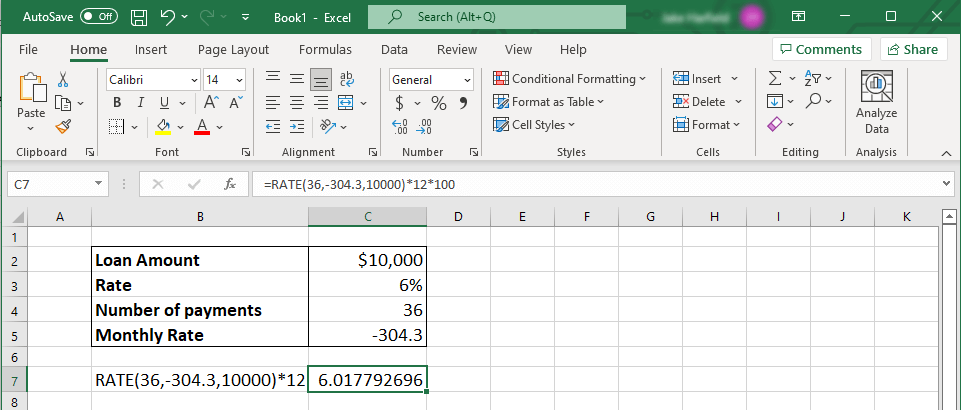961x410 pixels.
Task: Toggle Italic formatting
Action: (x=141, y=102)
